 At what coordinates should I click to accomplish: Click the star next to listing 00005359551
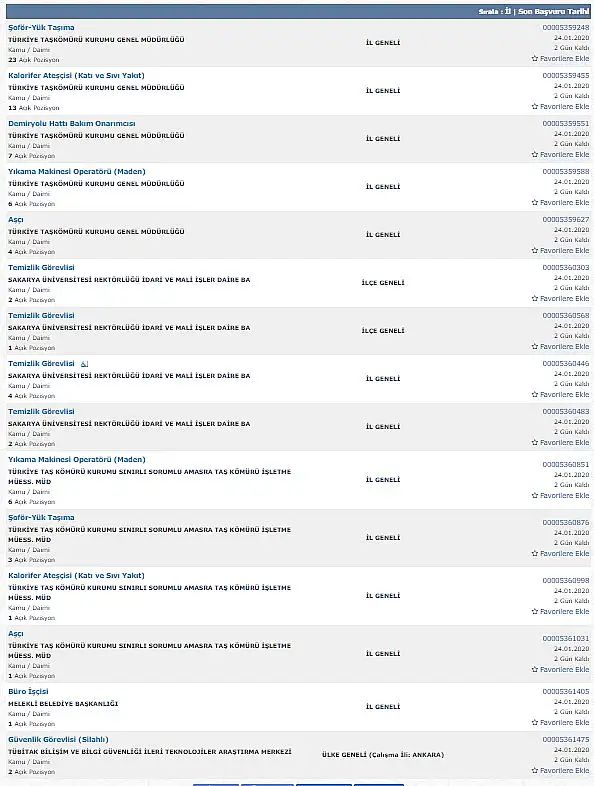(x=534, y=155)
